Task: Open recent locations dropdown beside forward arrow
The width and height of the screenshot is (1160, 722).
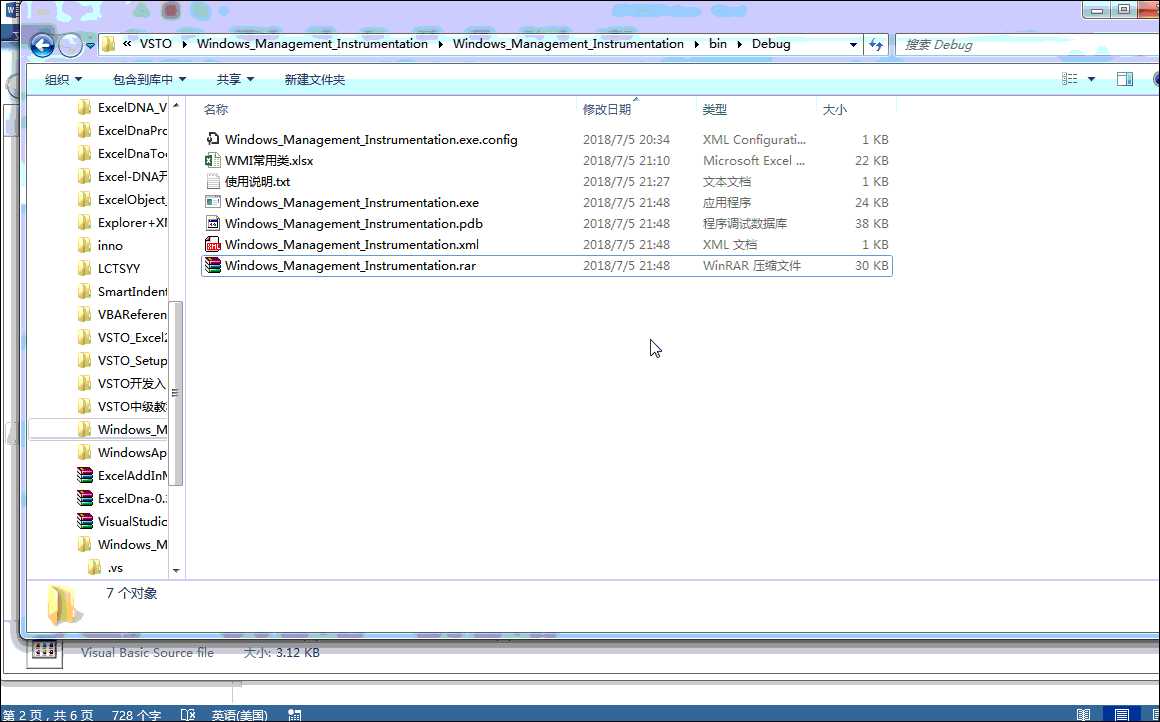Action: (90, 45)
